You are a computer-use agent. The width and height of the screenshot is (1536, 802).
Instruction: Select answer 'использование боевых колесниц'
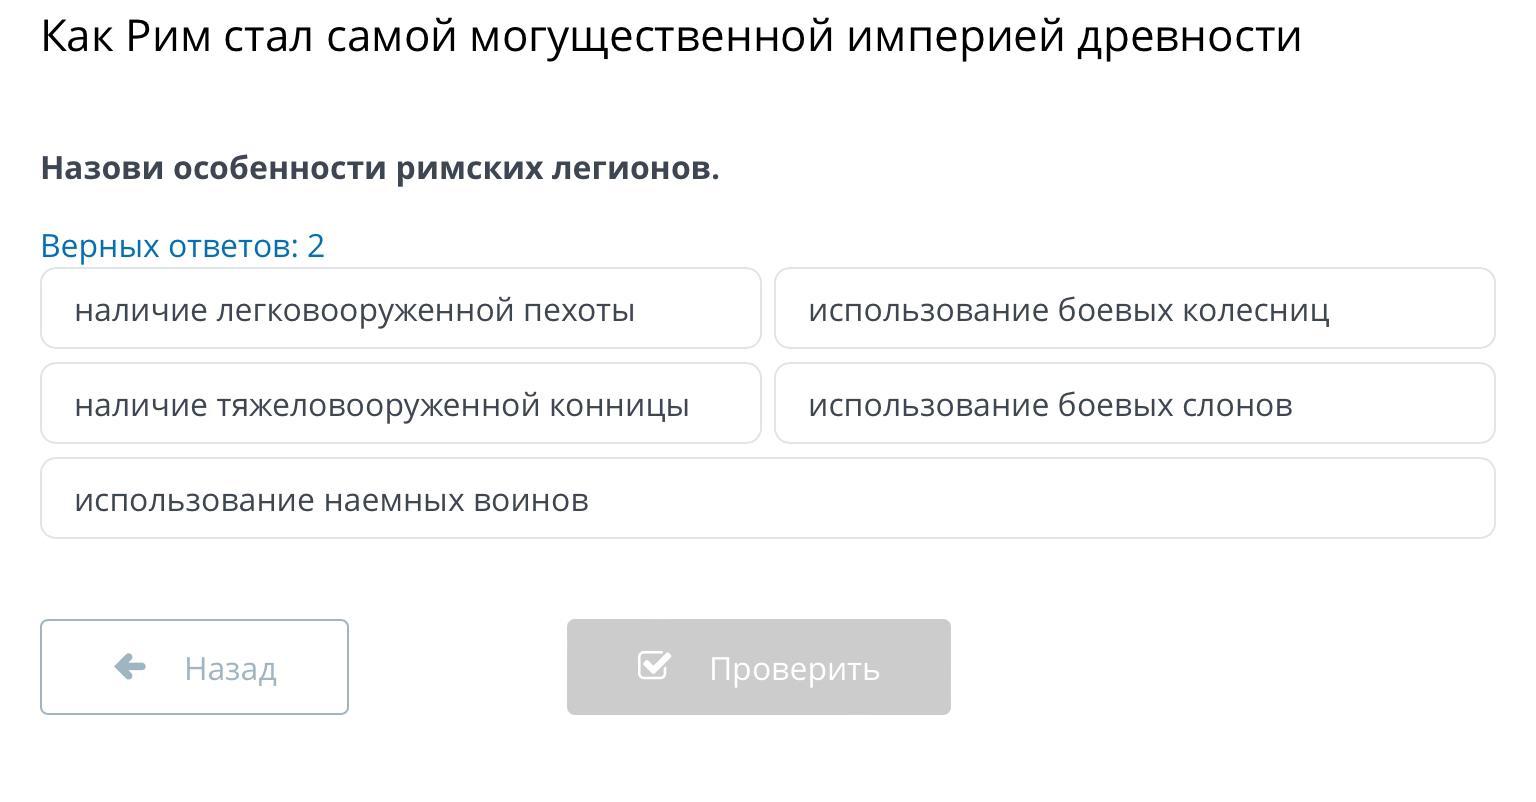pos(1135,308)
